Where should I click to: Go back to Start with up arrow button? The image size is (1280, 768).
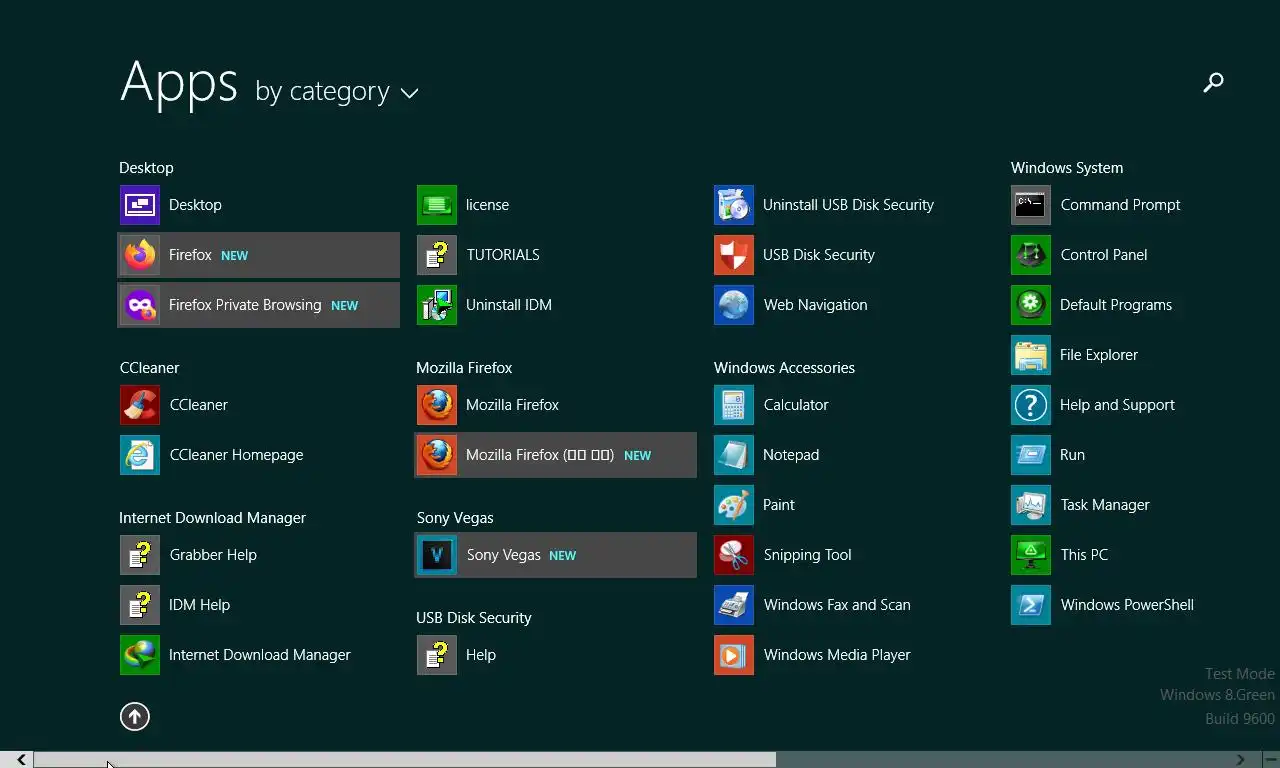coord(135,716)
